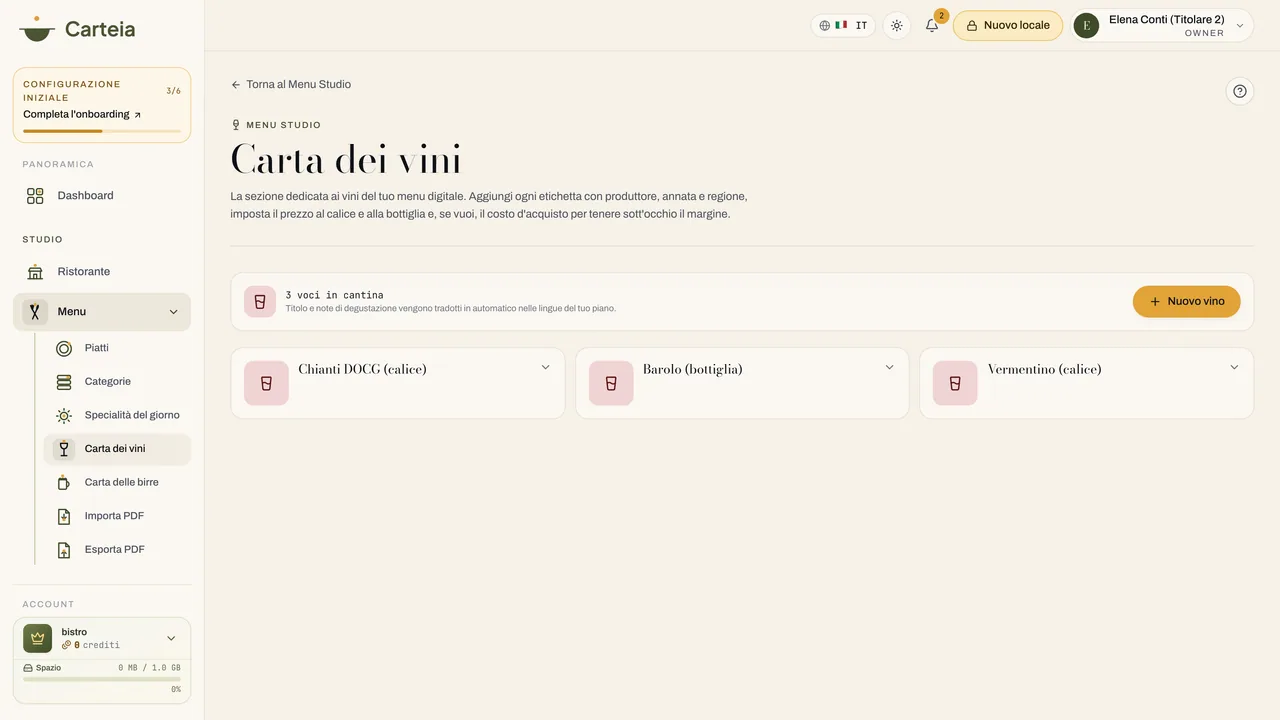Click the 0 crediti label
Image resolution: width=1280 pixels, height=720 pixels.
click(x=91, y=645)
